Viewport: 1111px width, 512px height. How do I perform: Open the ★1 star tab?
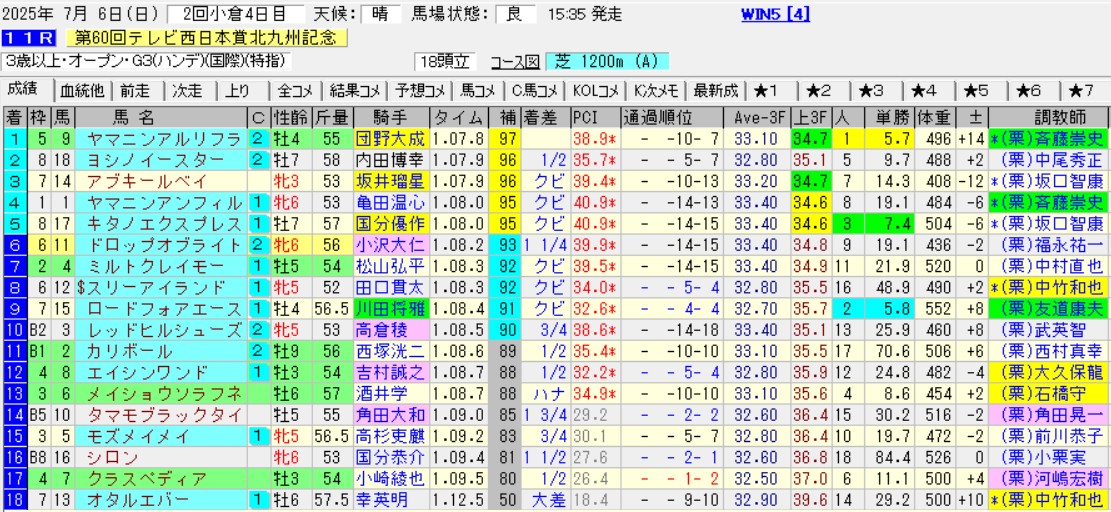[769, 90]
